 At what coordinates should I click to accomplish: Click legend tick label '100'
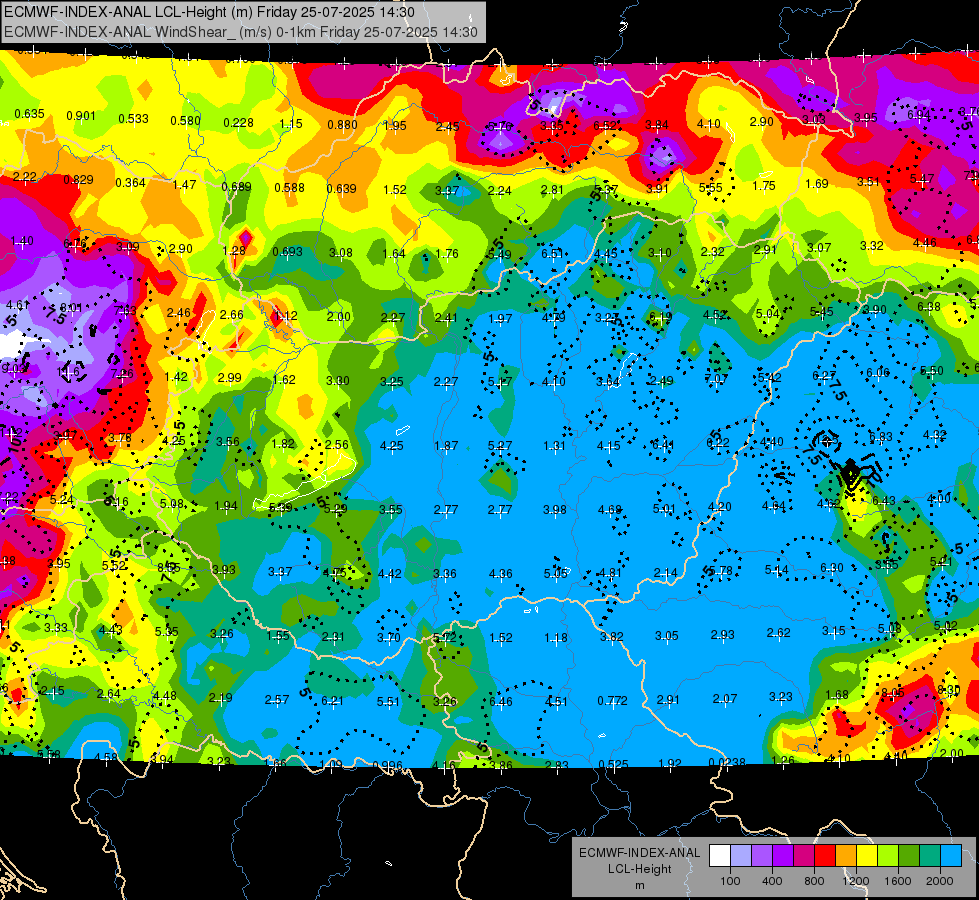tap(730, 881)
